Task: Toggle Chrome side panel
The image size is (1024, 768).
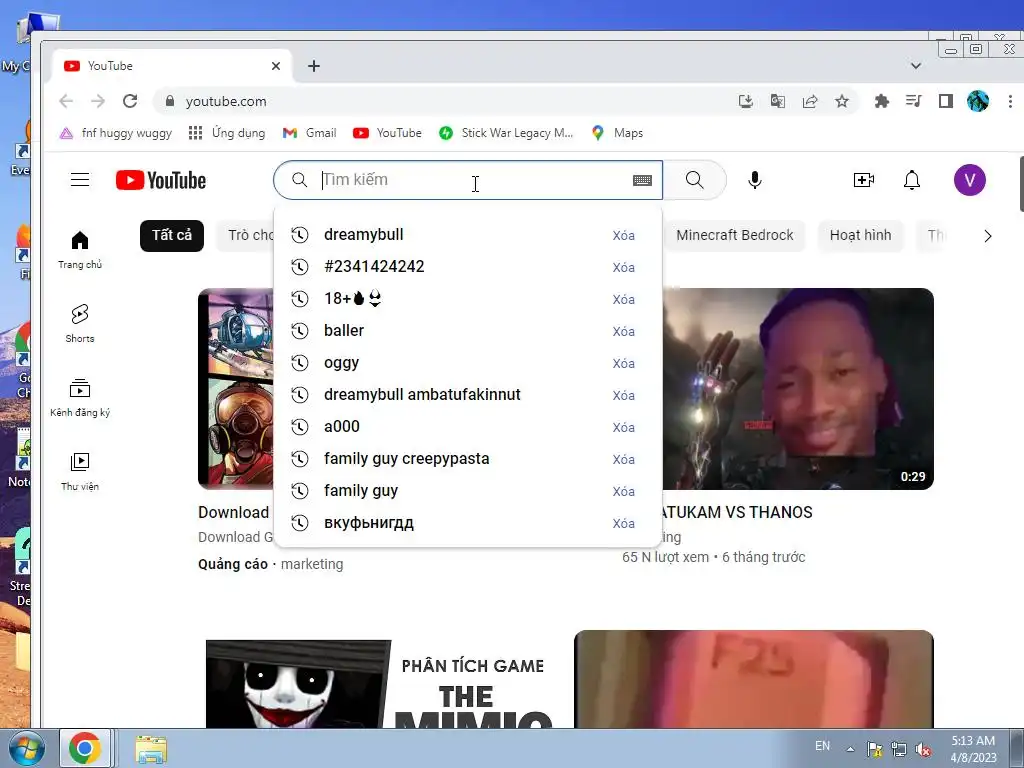Action: point(946,101)
